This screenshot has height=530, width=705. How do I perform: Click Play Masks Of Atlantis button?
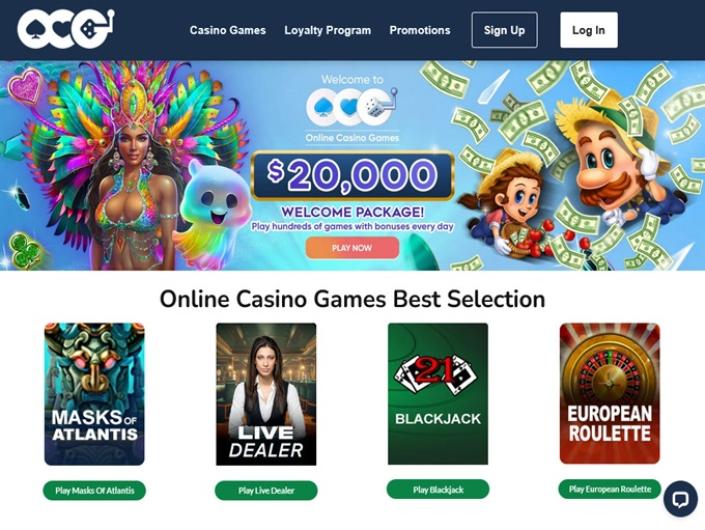pos(94,490)
